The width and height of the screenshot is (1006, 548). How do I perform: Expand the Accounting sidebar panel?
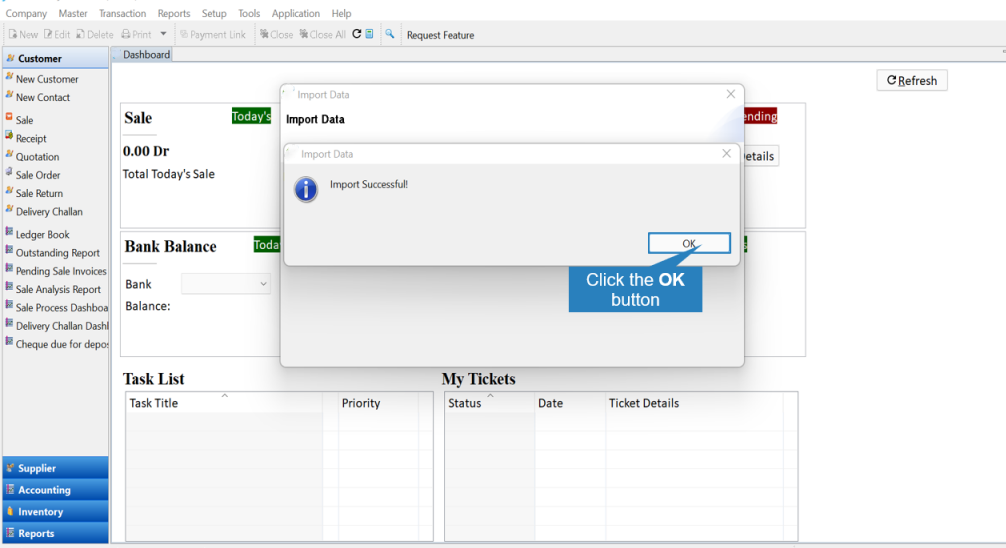click(x=56, y=490)
